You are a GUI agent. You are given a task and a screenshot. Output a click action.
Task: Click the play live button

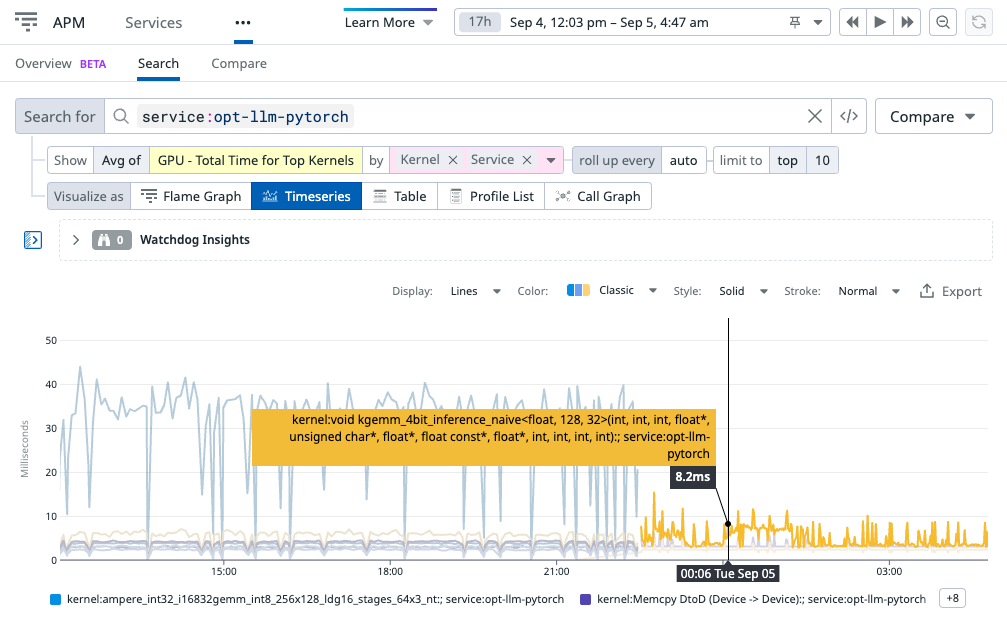[880, 22]
